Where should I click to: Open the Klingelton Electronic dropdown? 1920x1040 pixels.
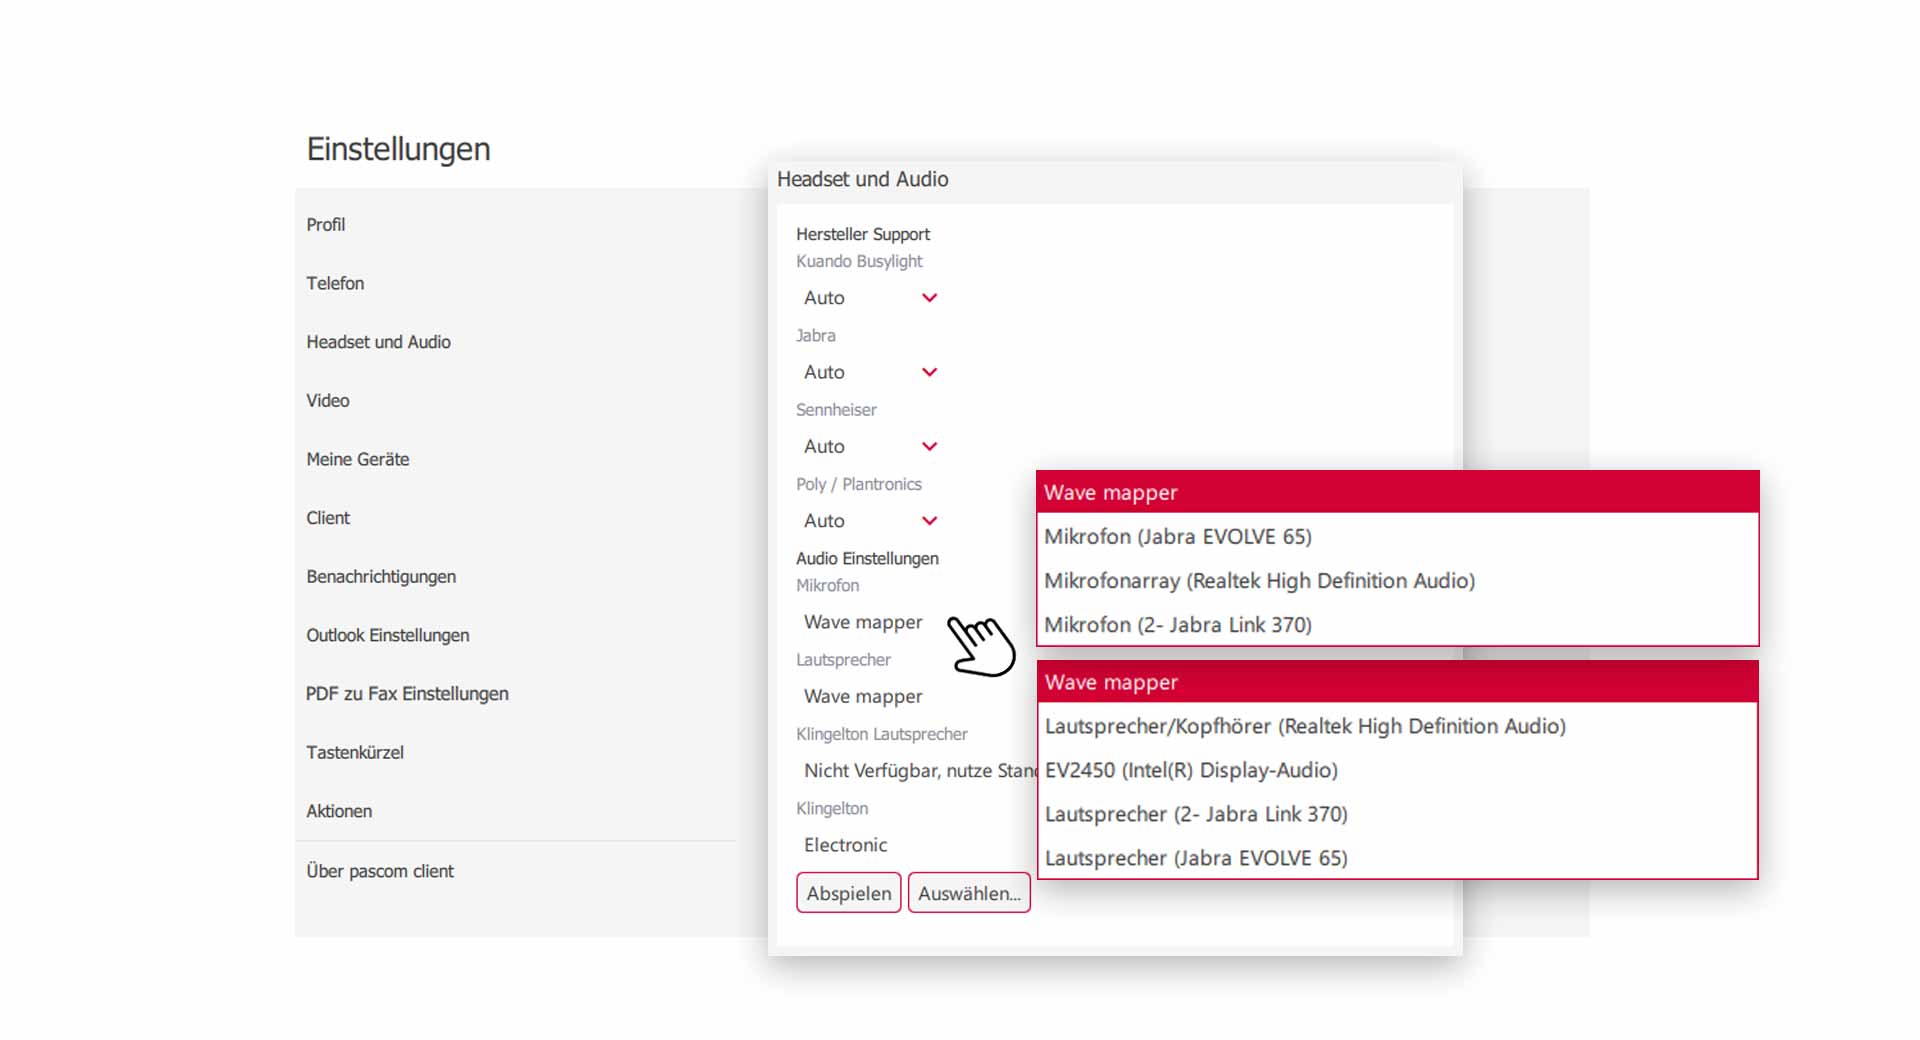(845, 845)
